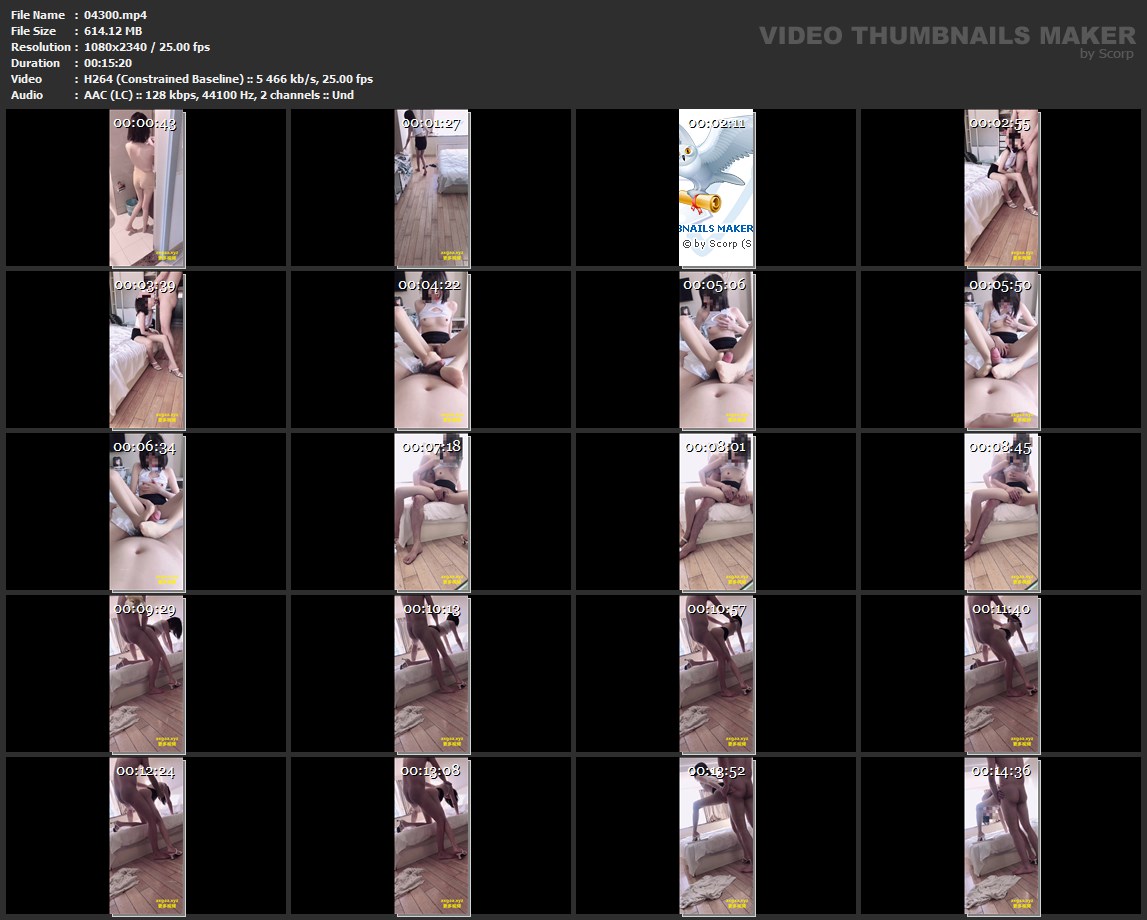The image size is (1147, 920).
Task: Click the thumbnail labeled 00:08:01
Action: pyautogui.click(x=716, y=512)
